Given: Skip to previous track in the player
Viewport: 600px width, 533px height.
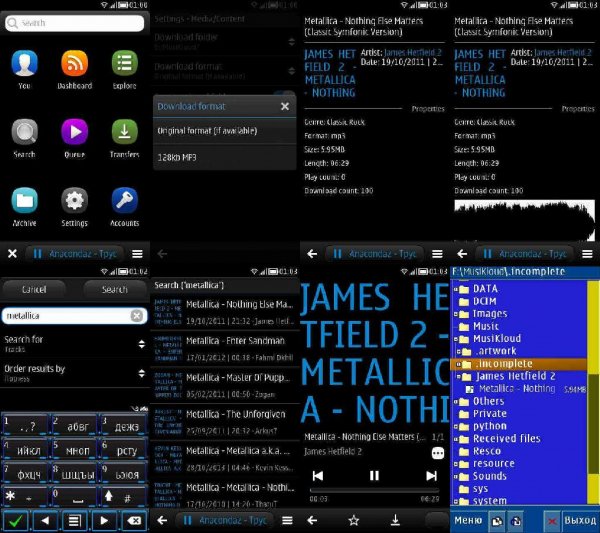Looking at the screenshot, I should click(318, 476).
